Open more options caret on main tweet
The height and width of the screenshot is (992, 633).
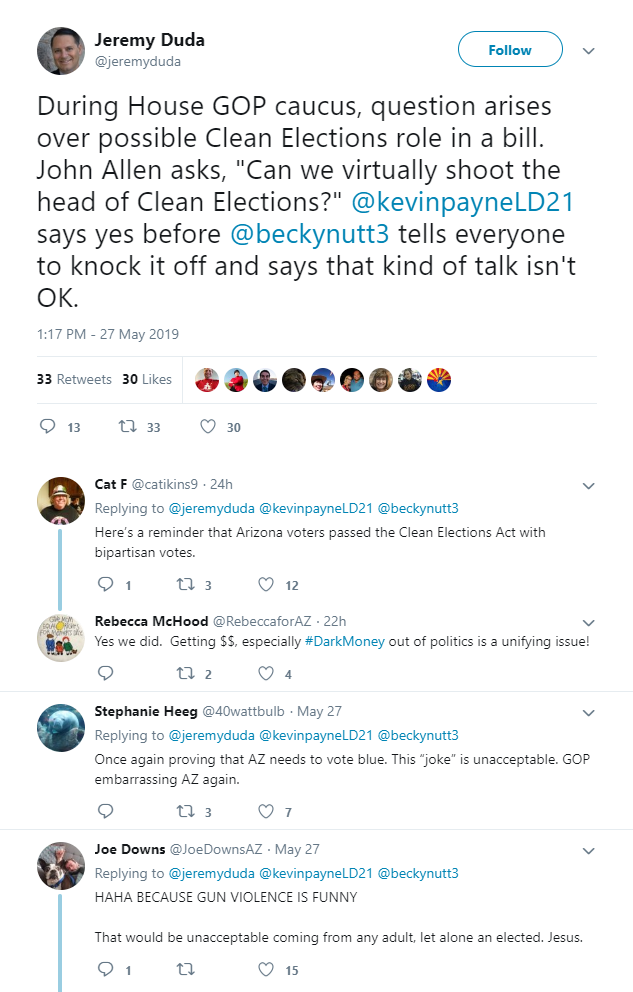[x=589, y=50]
